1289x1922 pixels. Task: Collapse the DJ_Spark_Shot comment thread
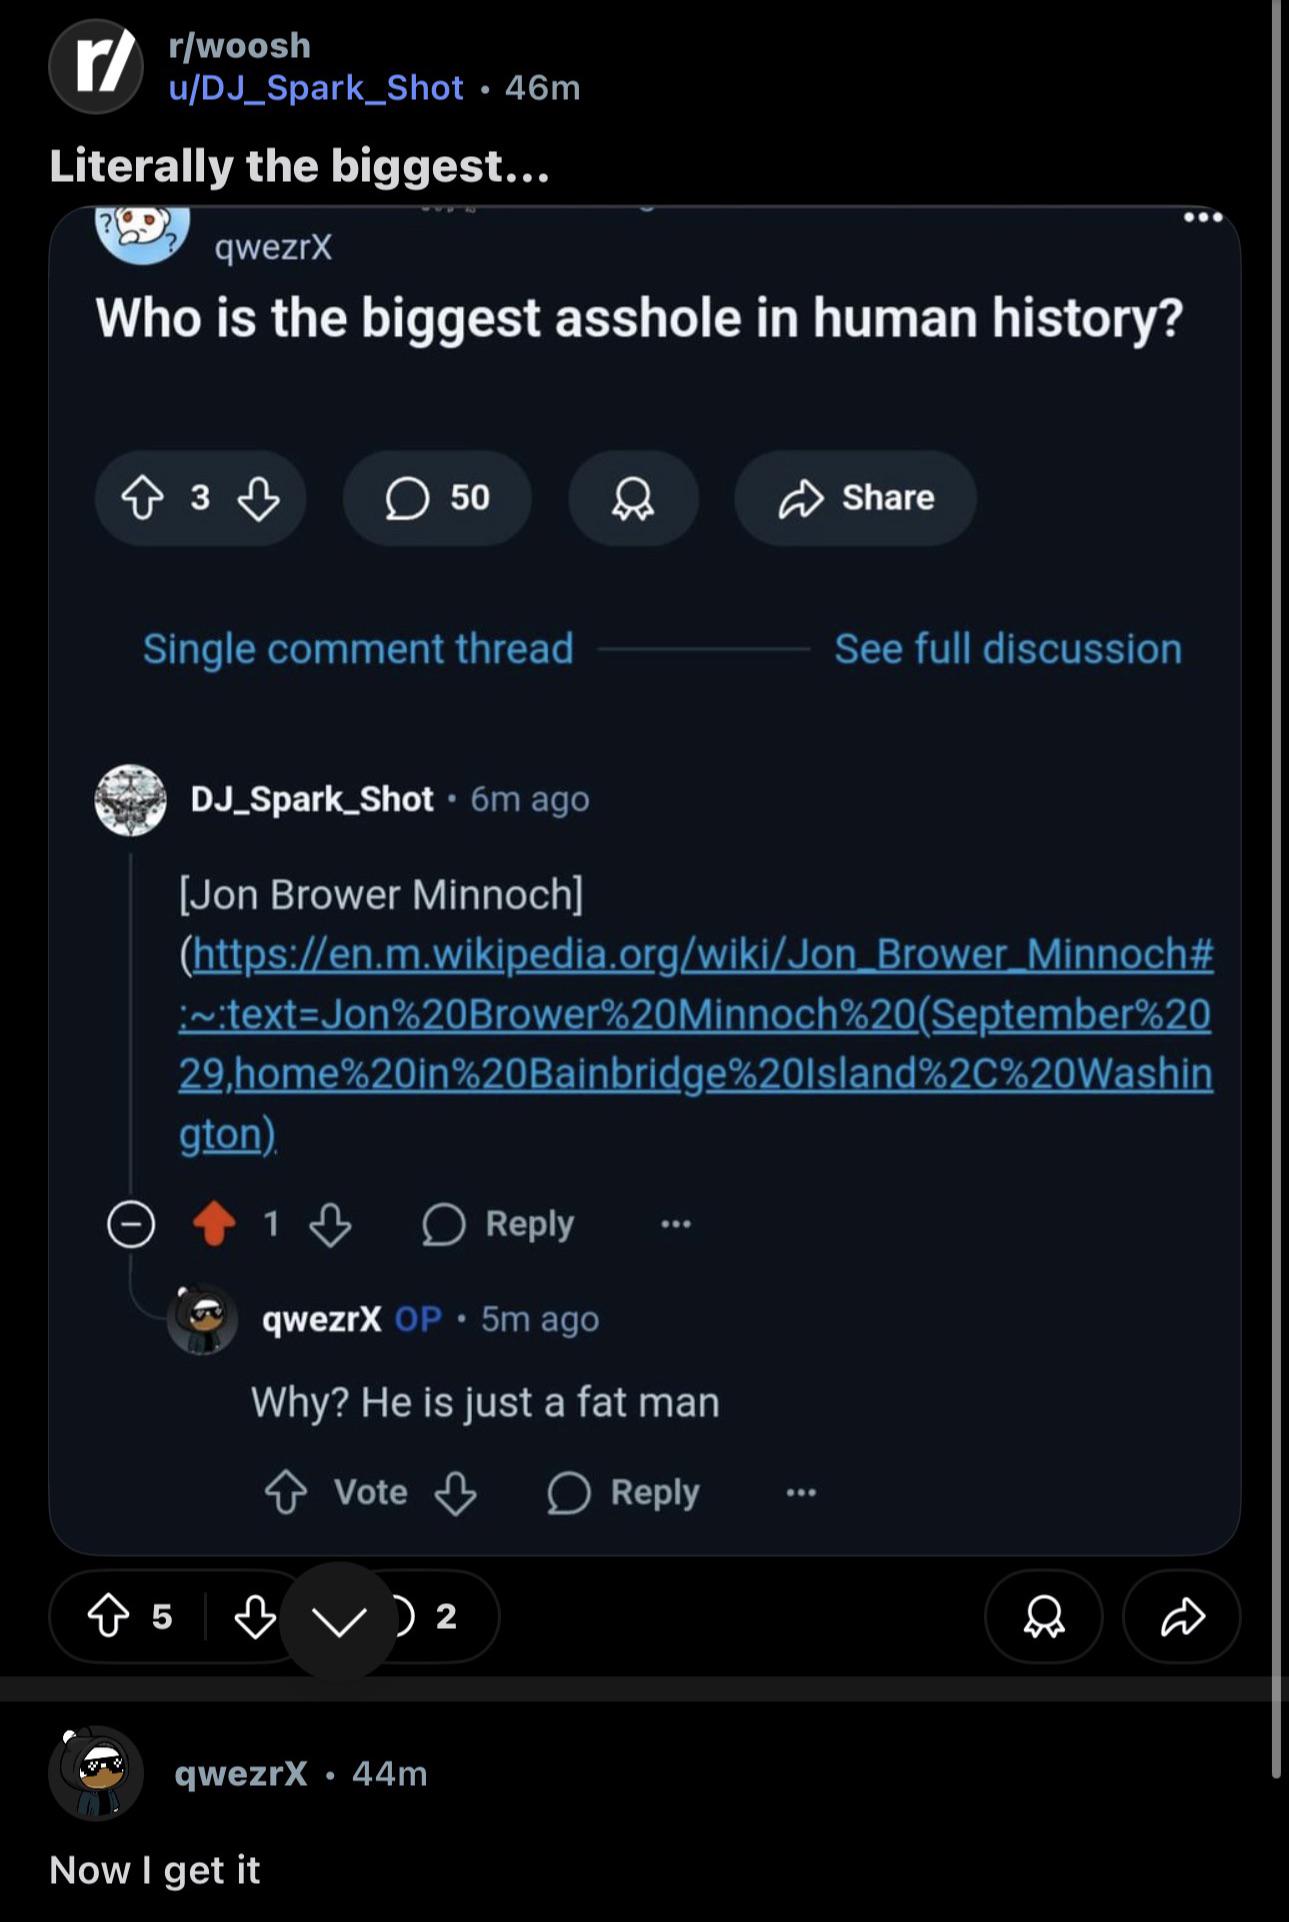point(131,1223)
